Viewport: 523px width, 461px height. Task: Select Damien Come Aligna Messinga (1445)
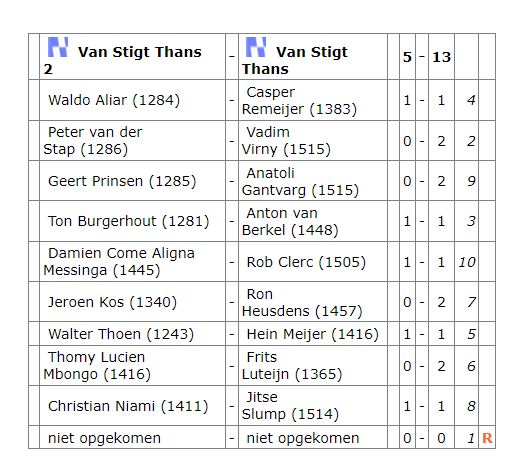(x=119, y=262)
